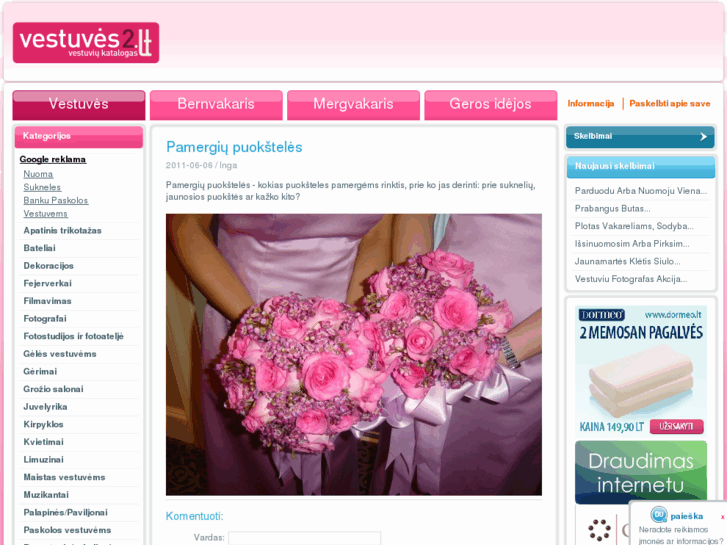Open Išsinuomosim Arba Pirksim... listing
727x545 pixels.
(x=632, y=244)
